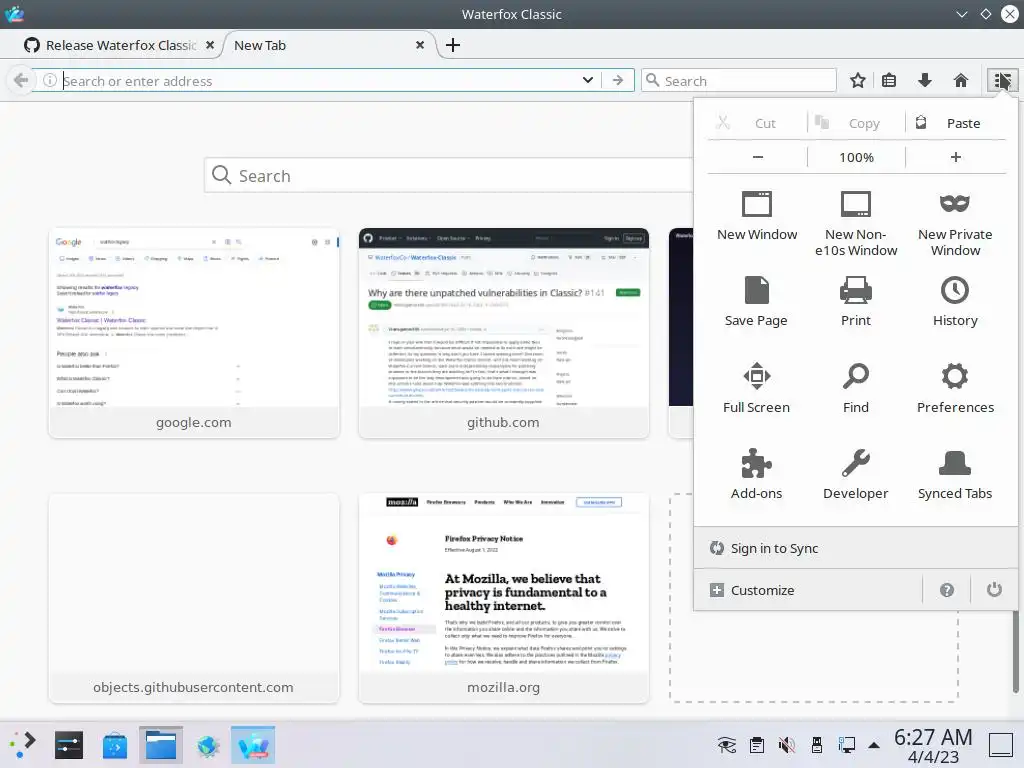
Task: Click the site info icon in the address bar
Action: click(50, 80)
